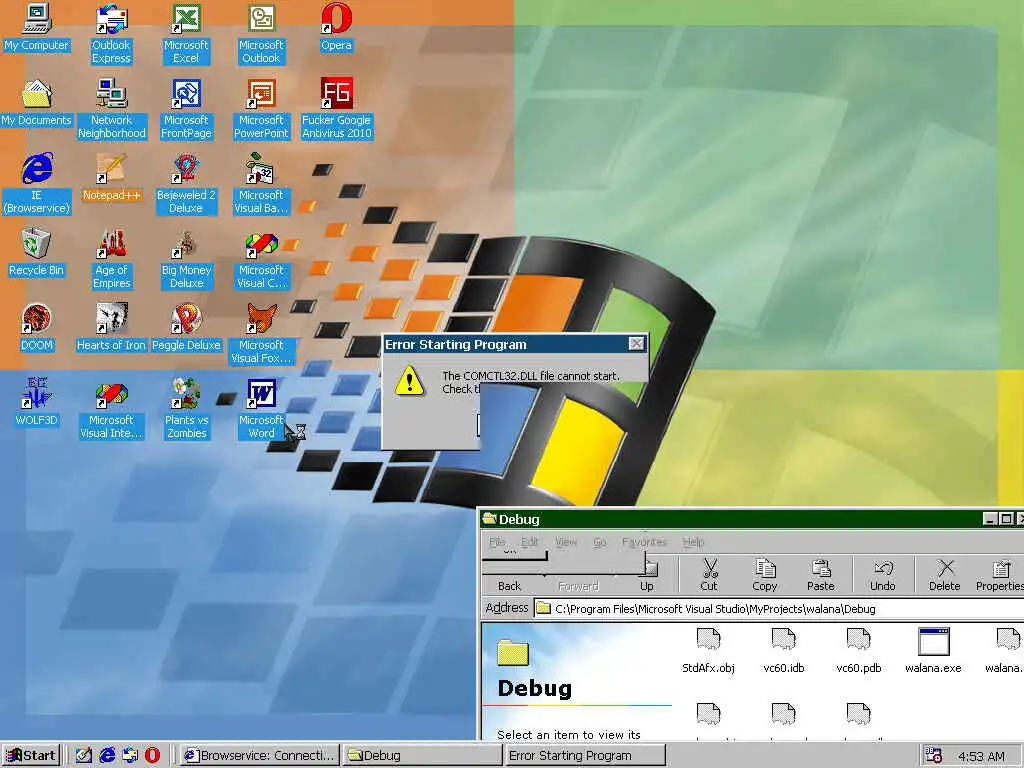Click the Debug window address path field
Viewport: 1024px width, 768px height.
[779, 609]
